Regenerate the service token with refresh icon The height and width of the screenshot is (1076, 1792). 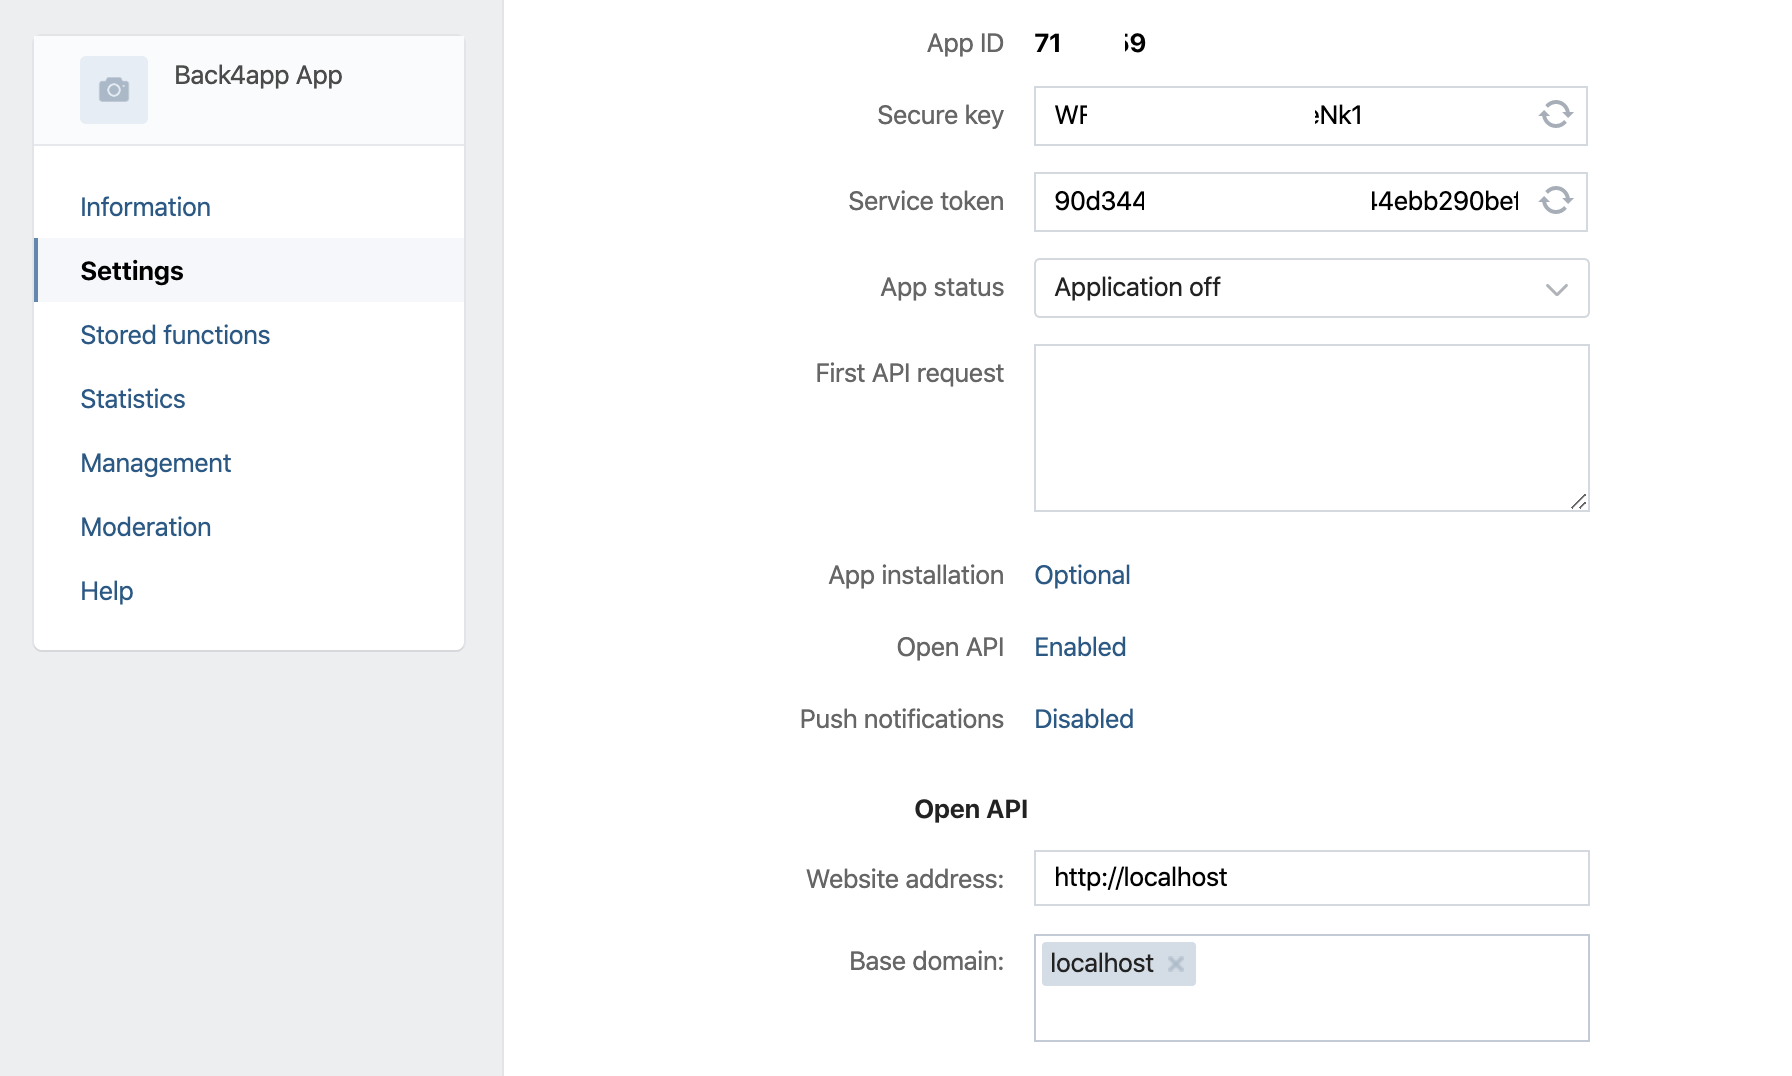pos(1556,201)
